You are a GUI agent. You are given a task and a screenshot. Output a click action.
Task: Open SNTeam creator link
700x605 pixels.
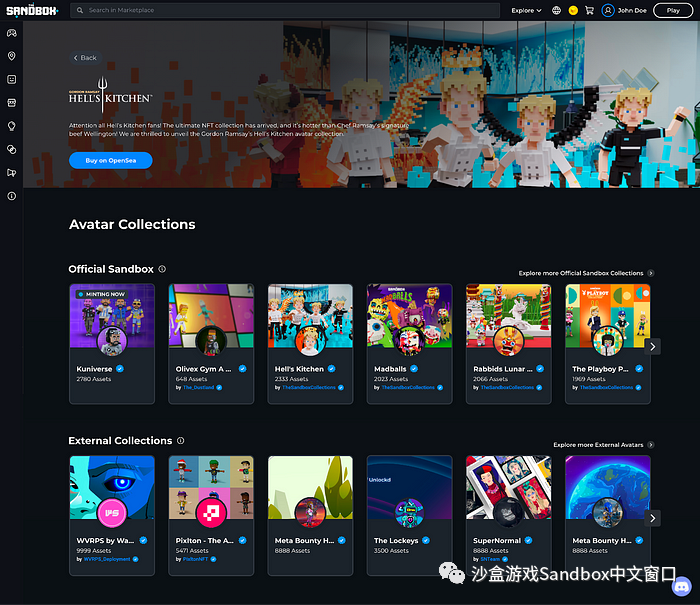(490, 559)
